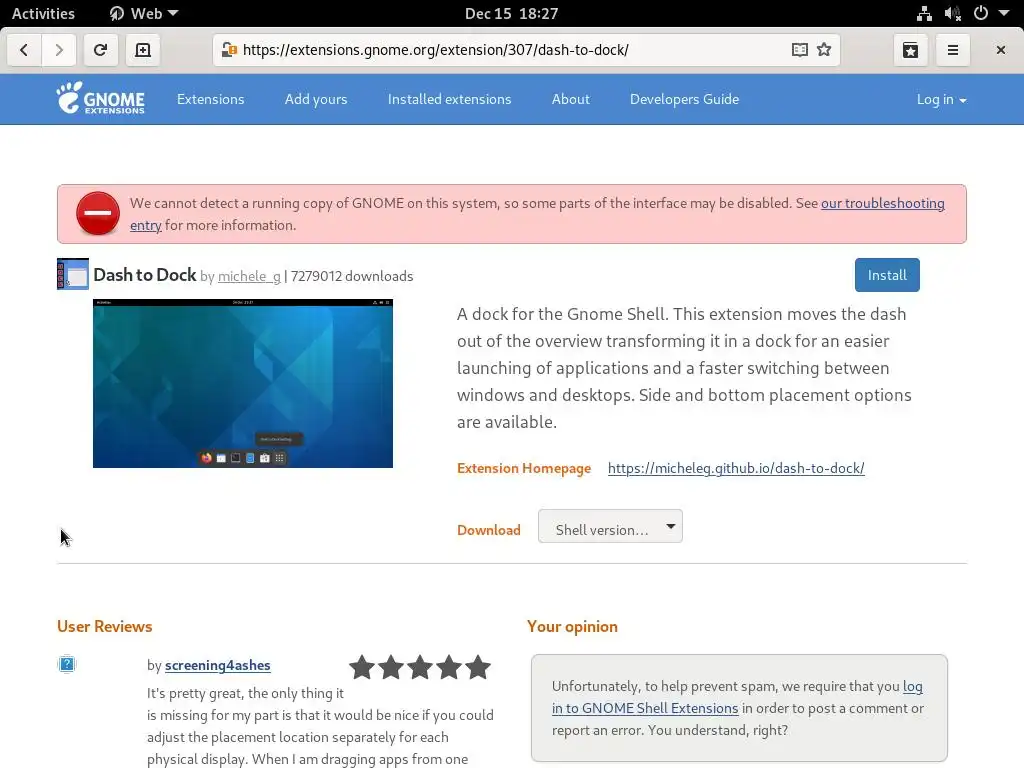
Task: Open the Dash to Dock screenshot thumbnail
Action: tap(243, 383)
